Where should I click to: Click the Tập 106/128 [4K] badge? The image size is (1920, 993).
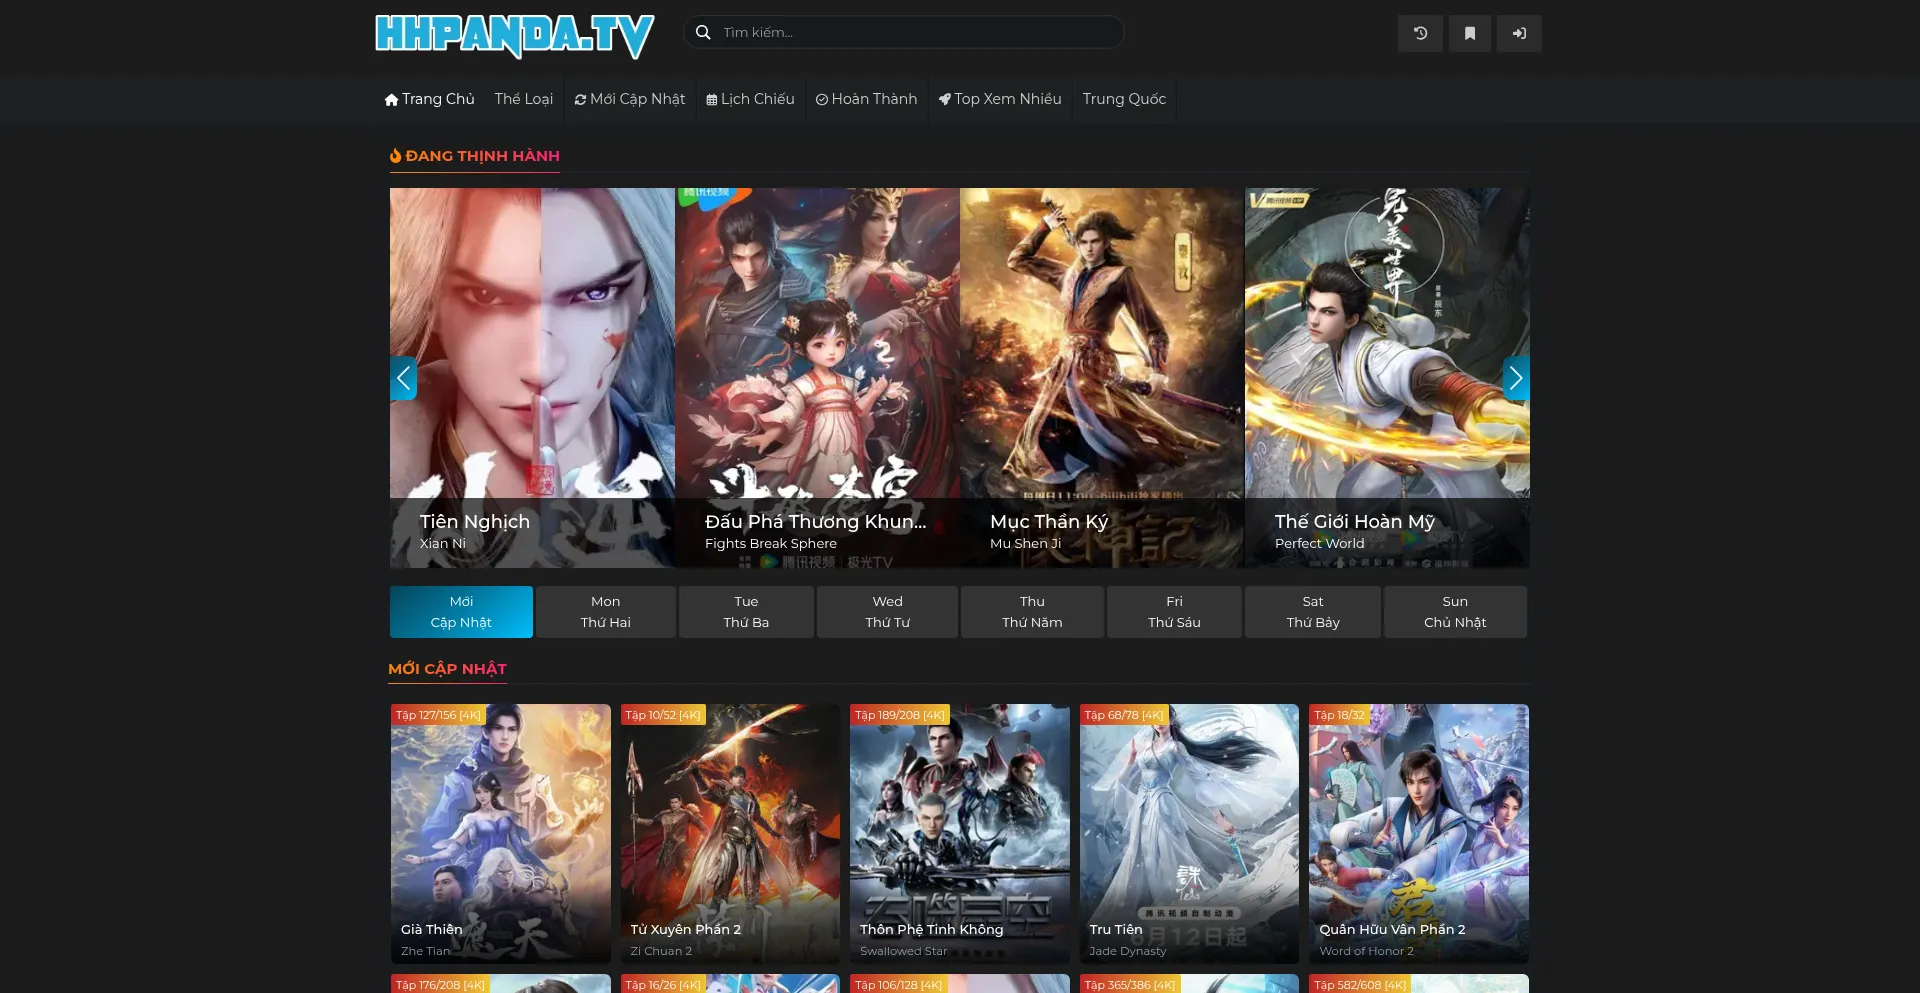pos(899,984)
